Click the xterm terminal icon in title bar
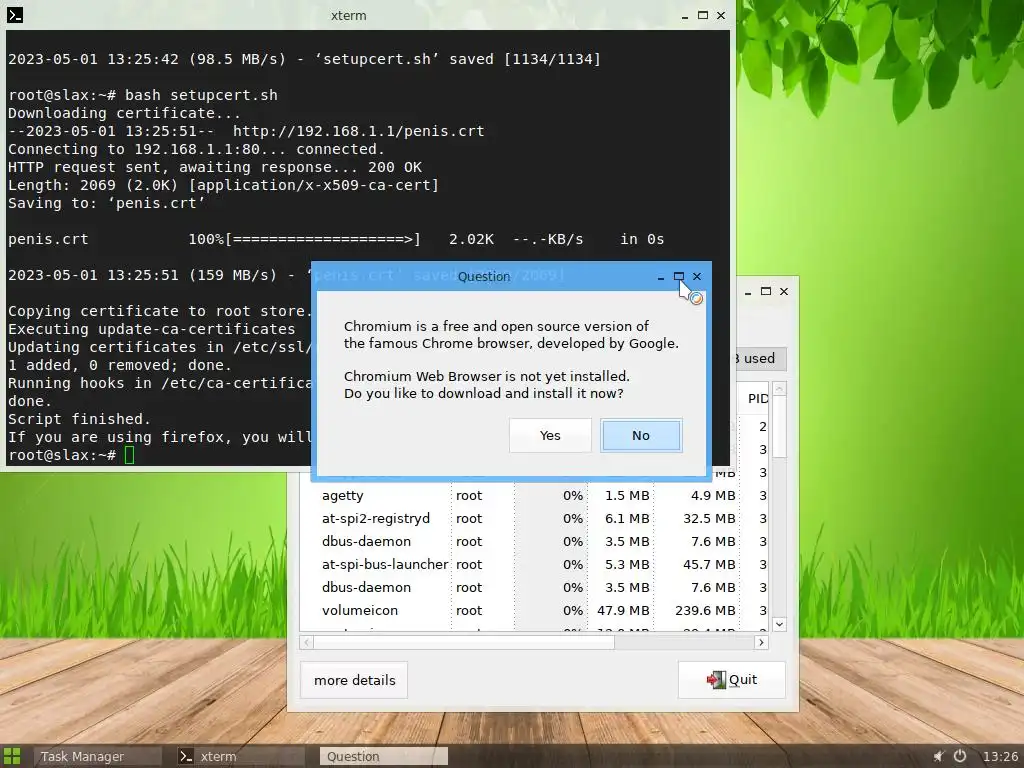This screenshot has width=1024, height=768. [15, 15]
